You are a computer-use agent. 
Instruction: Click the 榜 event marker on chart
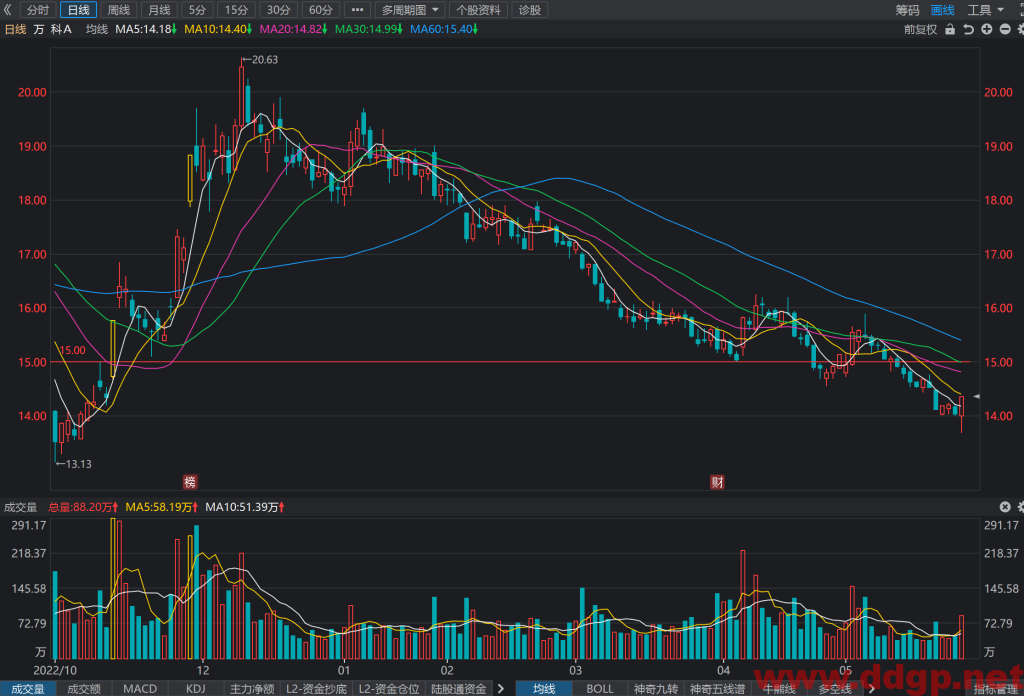point(190,482)
